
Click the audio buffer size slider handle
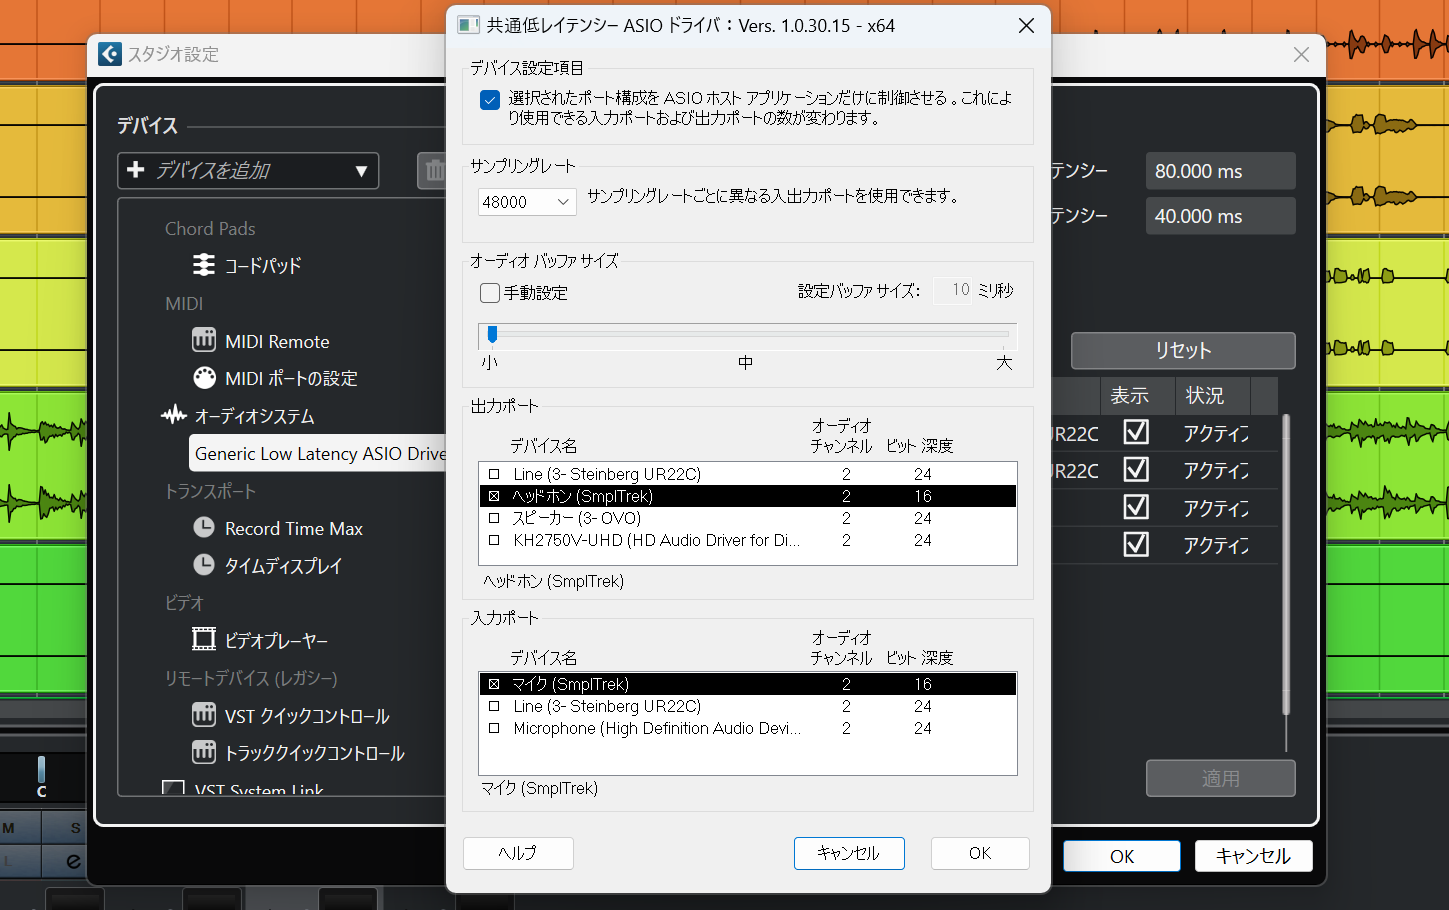492,335
